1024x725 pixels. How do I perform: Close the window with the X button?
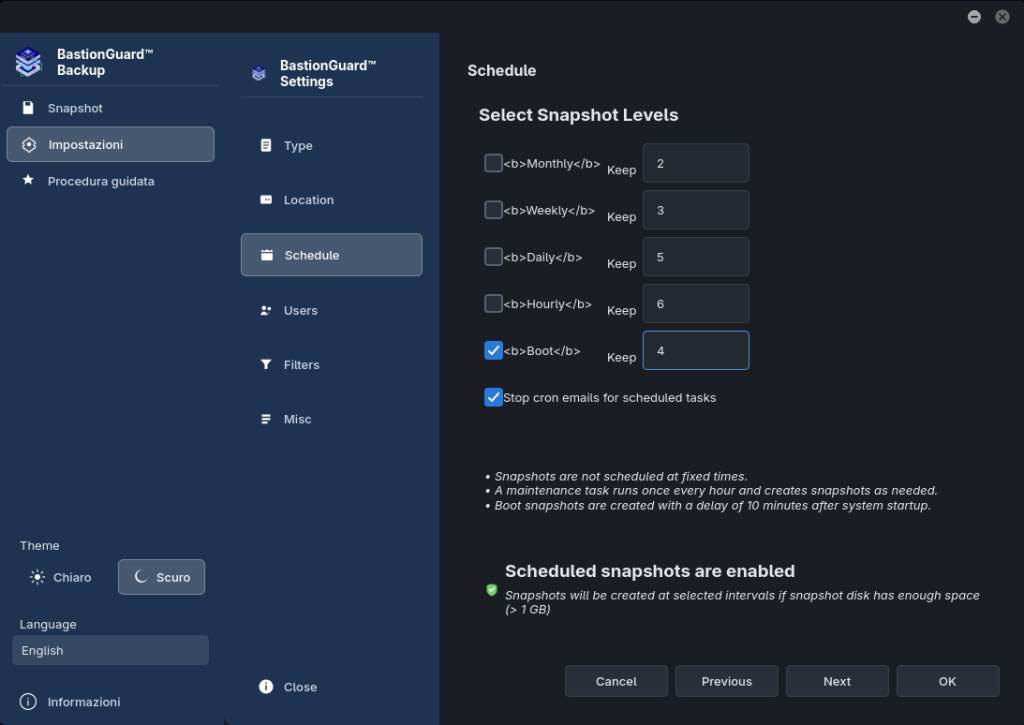tap(1002, 17)
